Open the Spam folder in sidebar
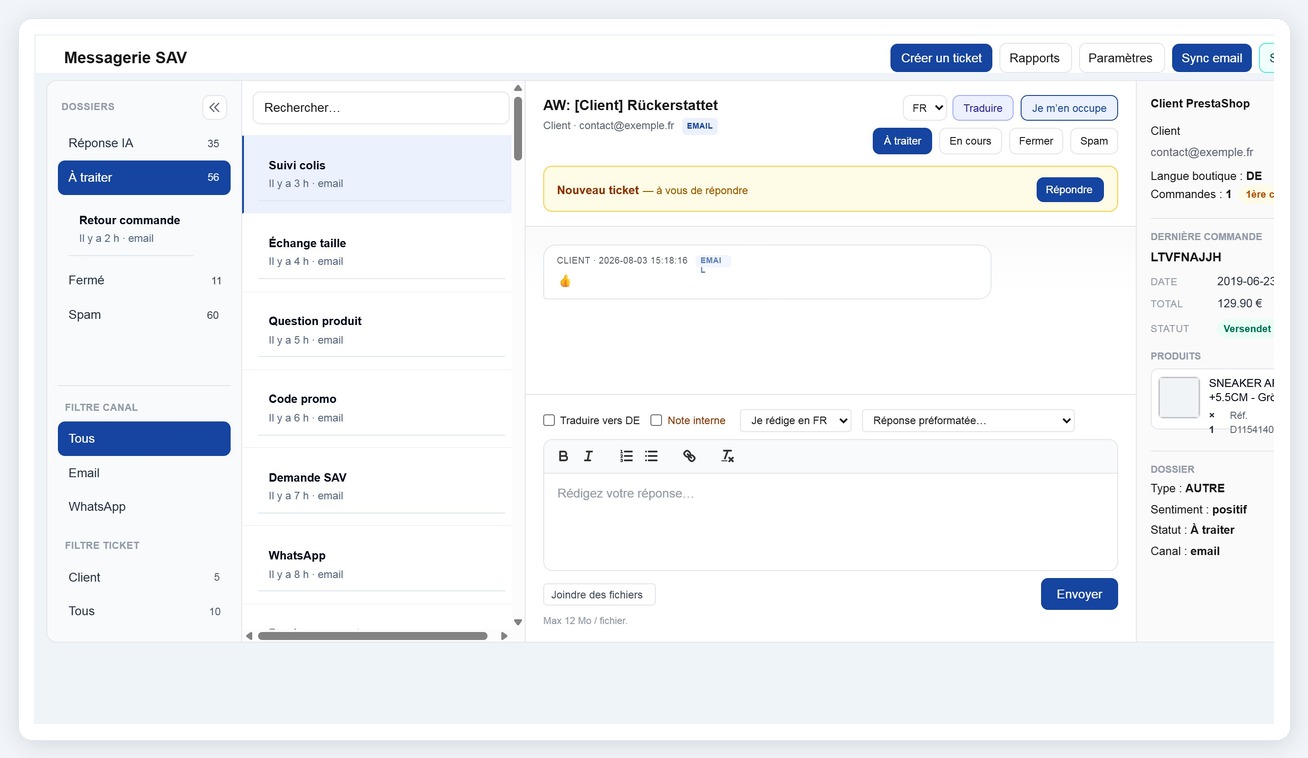 [144, 314]
